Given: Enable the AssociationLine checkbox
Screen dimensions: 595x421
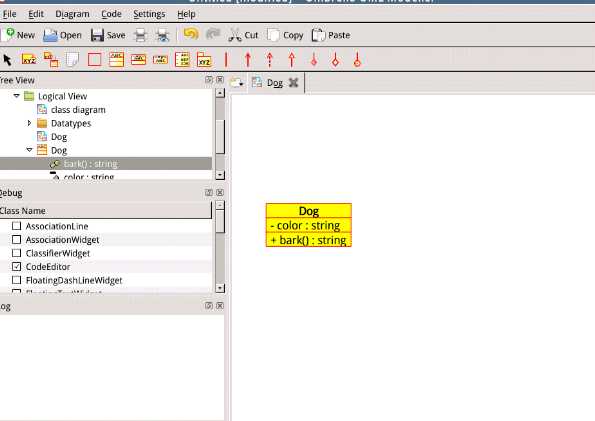Looking at the screenshot, I should (16, 226).
